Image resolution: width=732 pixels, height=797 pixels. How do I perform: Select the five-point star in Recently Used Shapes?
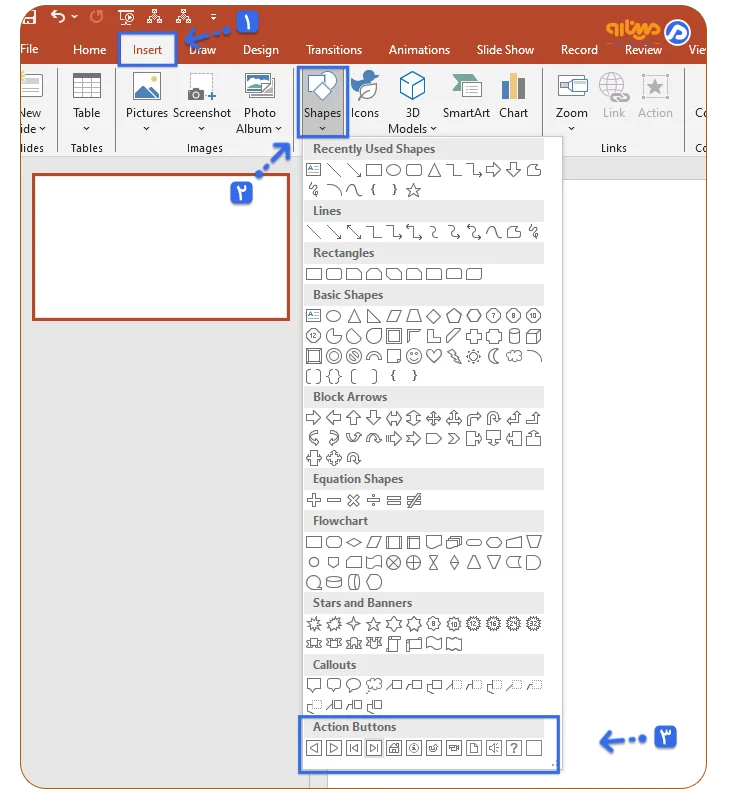click(414, 191)
